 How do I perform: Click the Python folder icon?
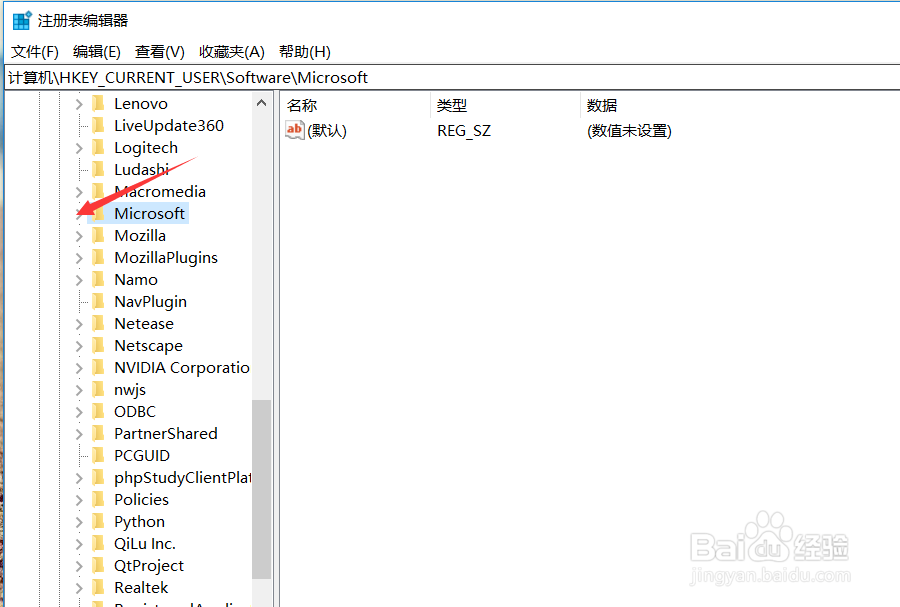(99, 521)
